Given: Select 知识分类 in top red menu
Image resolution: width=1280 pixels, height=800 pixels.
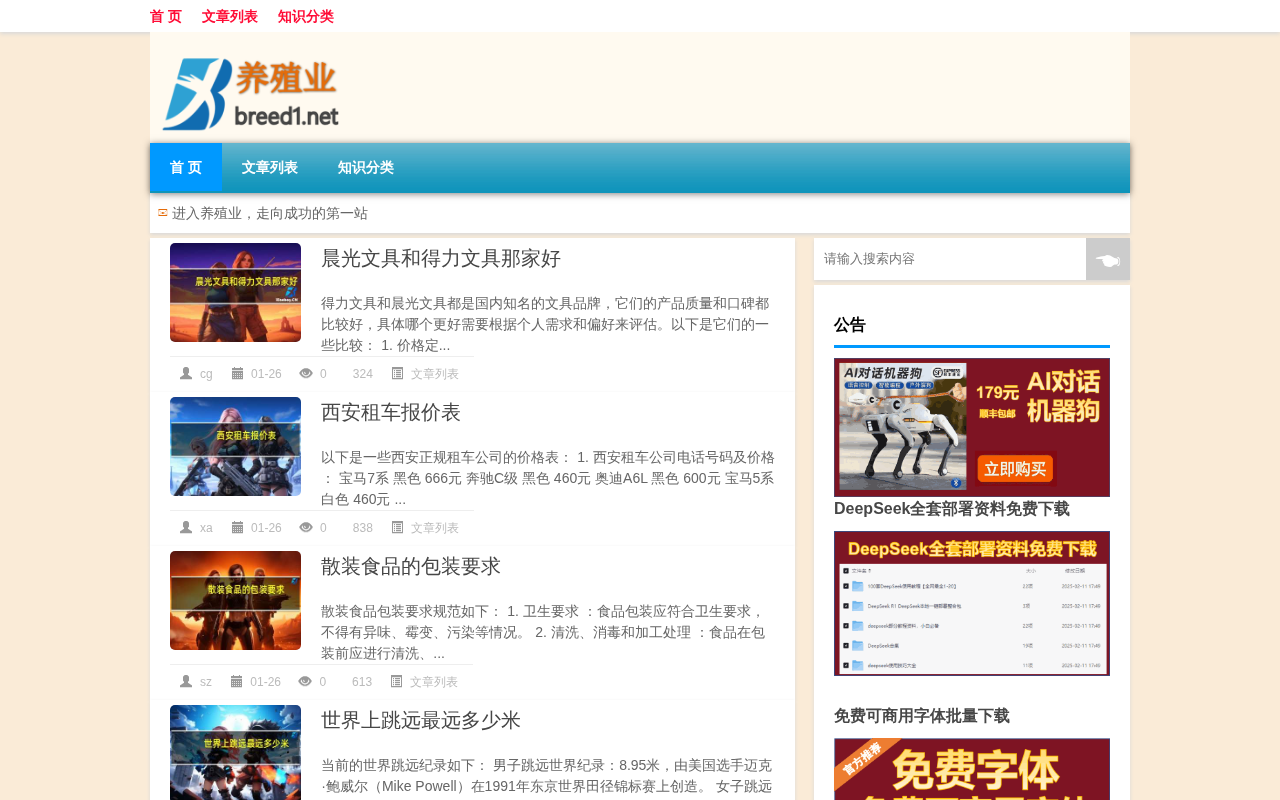Looking at the screenshot, I should pyautogui.click(x=306, y=16).
